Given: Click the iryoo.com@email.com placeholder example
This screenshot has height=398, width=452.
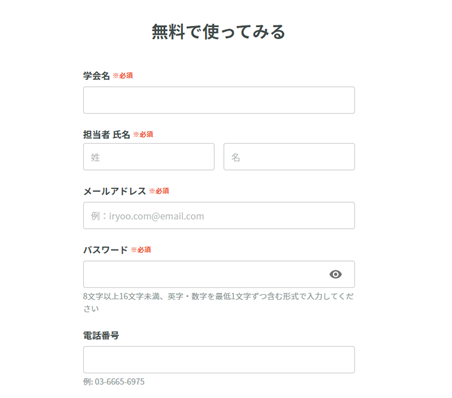Looking at the screenshot, I should point(157,216).
